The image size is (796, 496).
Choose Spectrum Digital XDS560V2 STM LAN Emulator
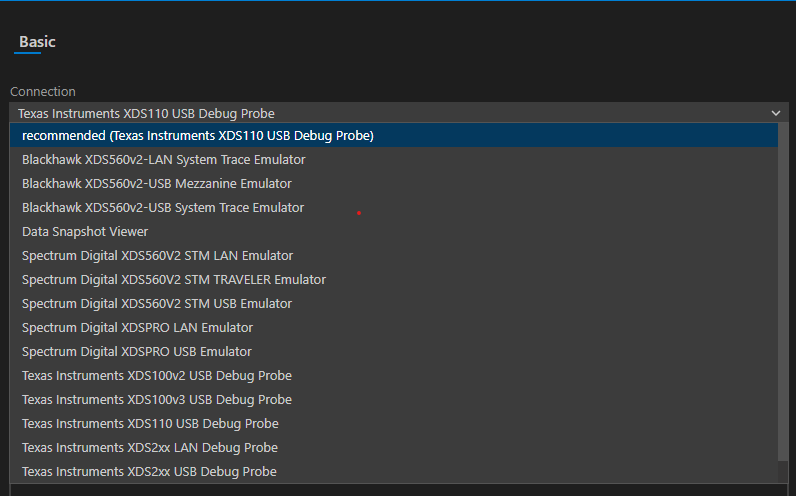click(157, 256)
